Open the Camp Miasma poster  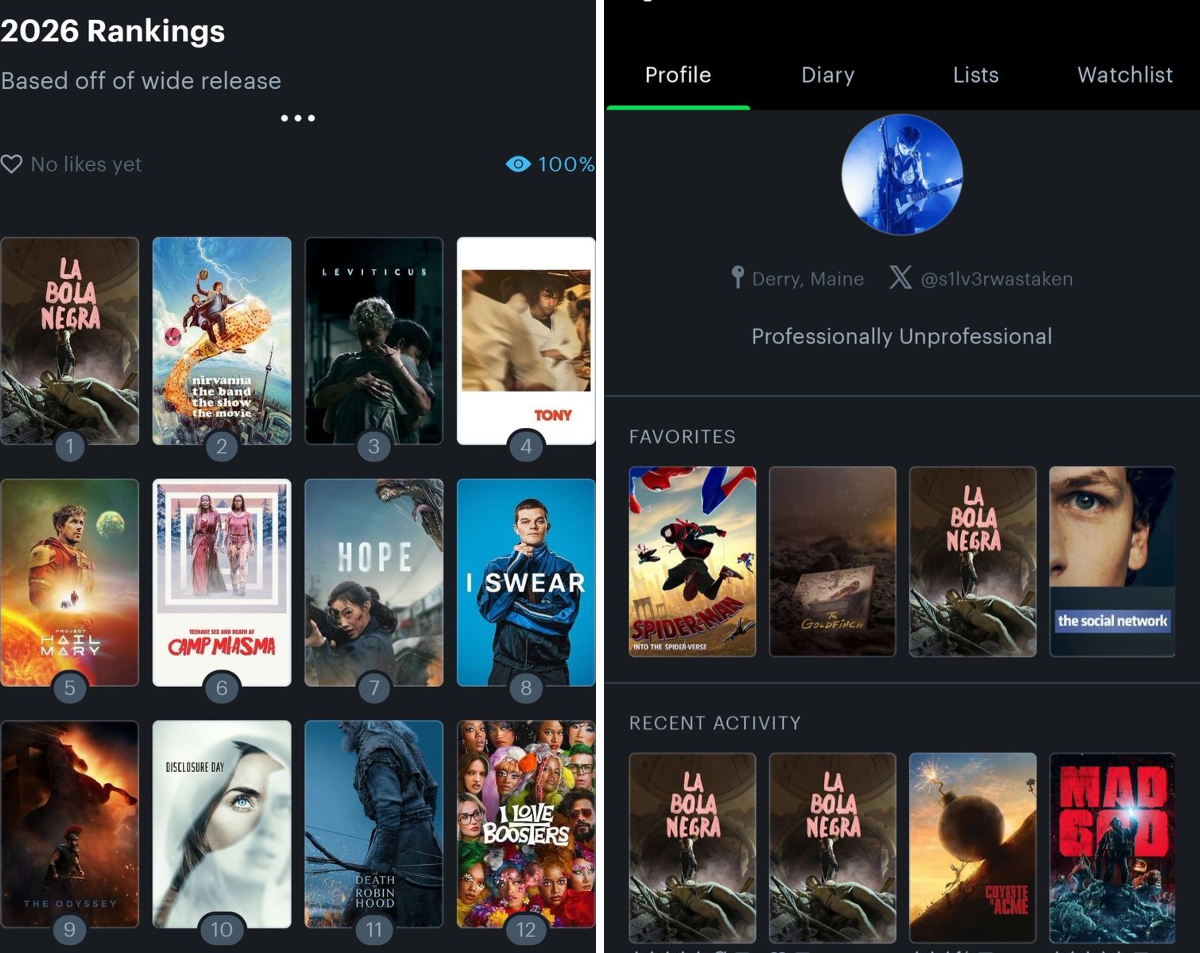point(222,583)
